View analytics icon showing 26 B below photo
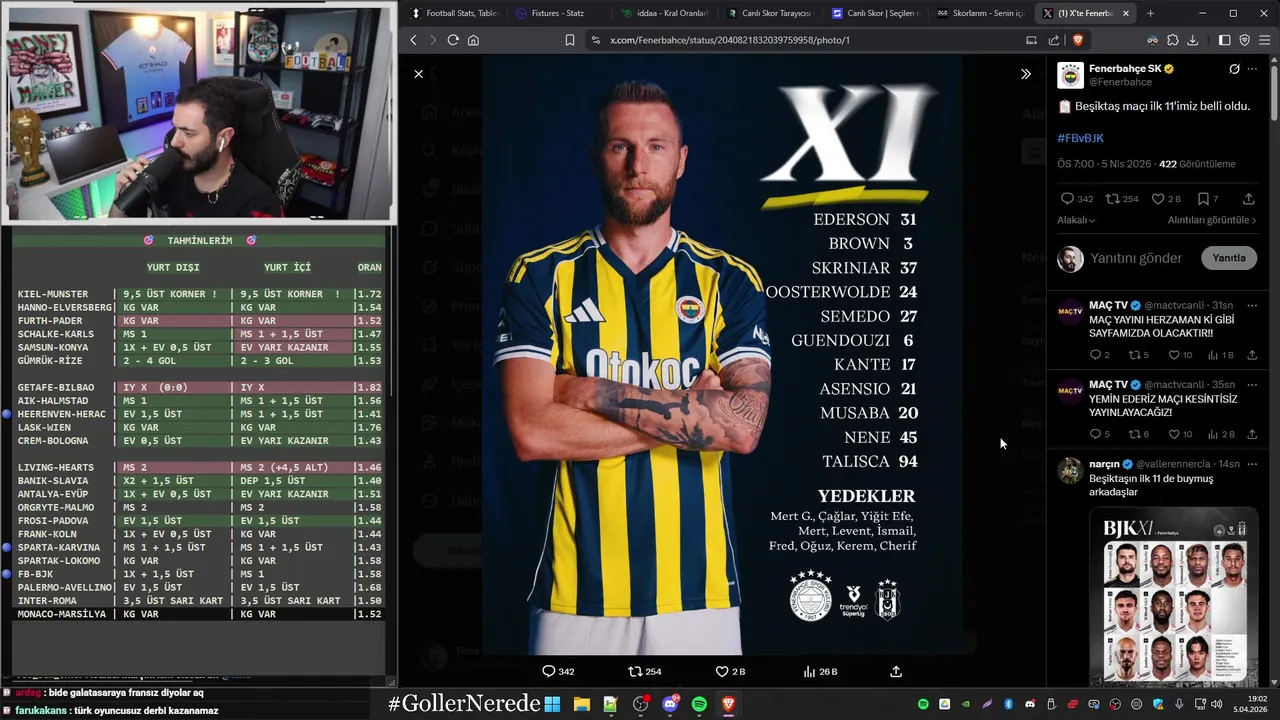The image size is (1280, 720). coord(809,672)
